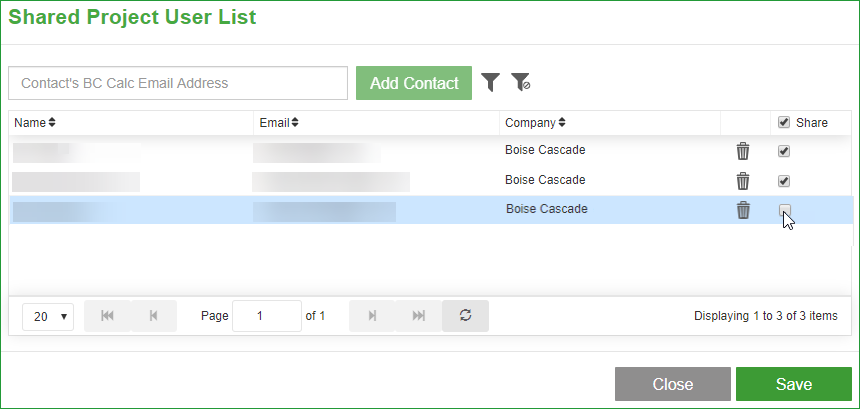Clear filters with the crossed funnel icon
Viewport: 860px width, 409px height.
point(520,83)
